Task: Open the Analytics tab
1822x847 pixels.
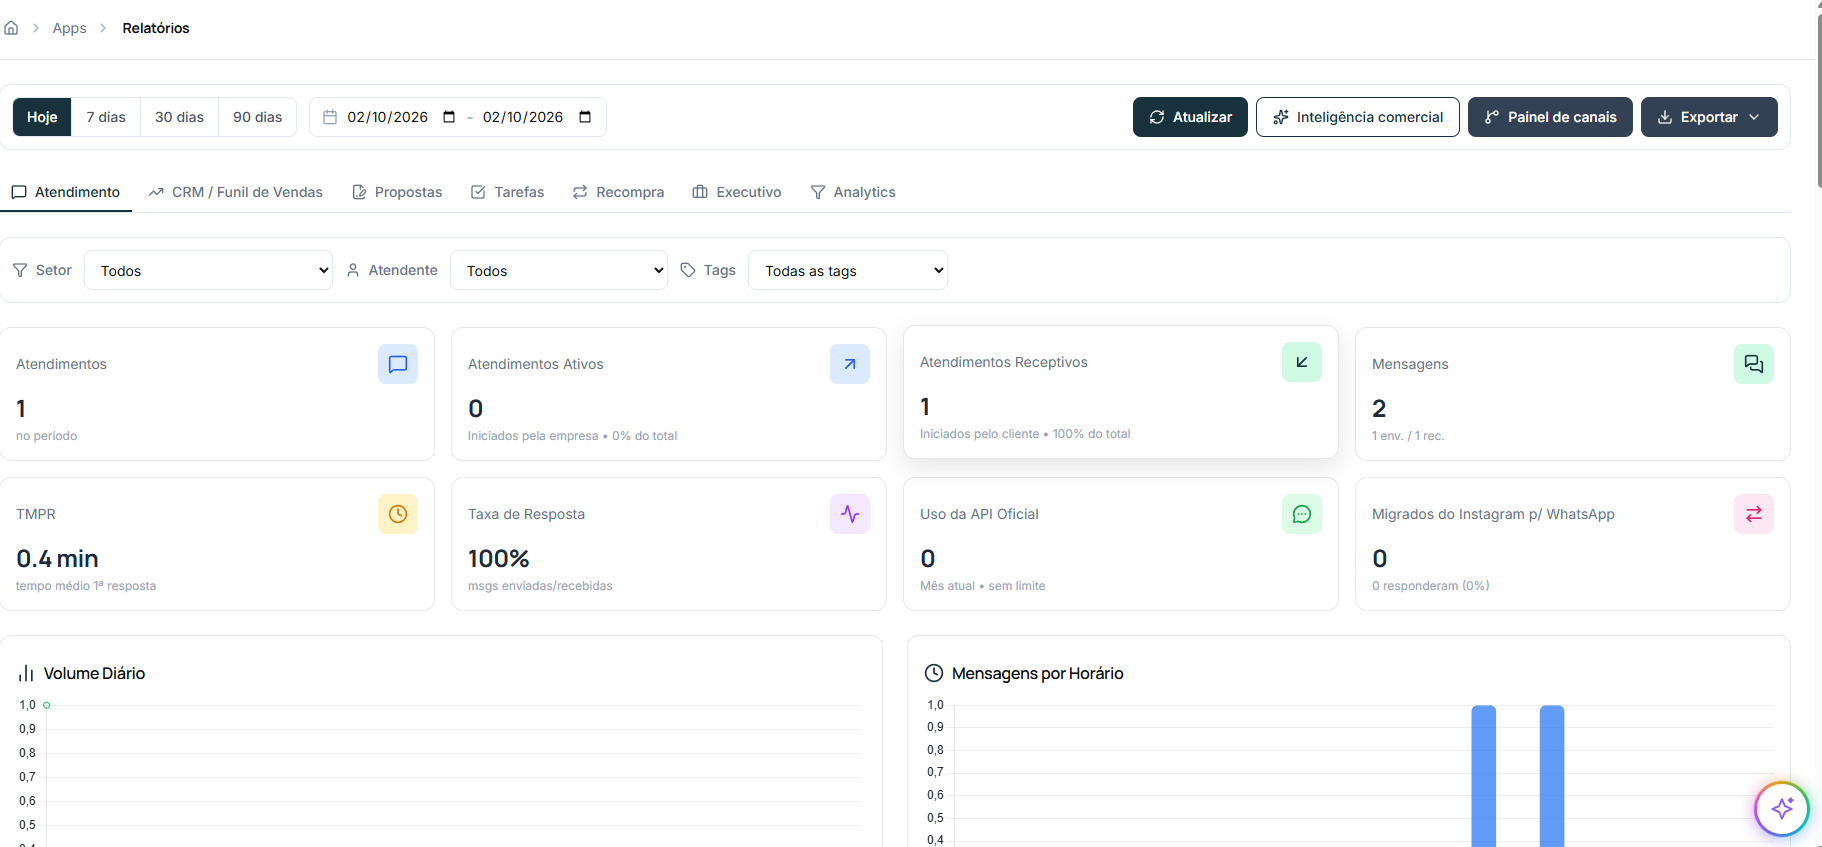Action: coord(853,192)
